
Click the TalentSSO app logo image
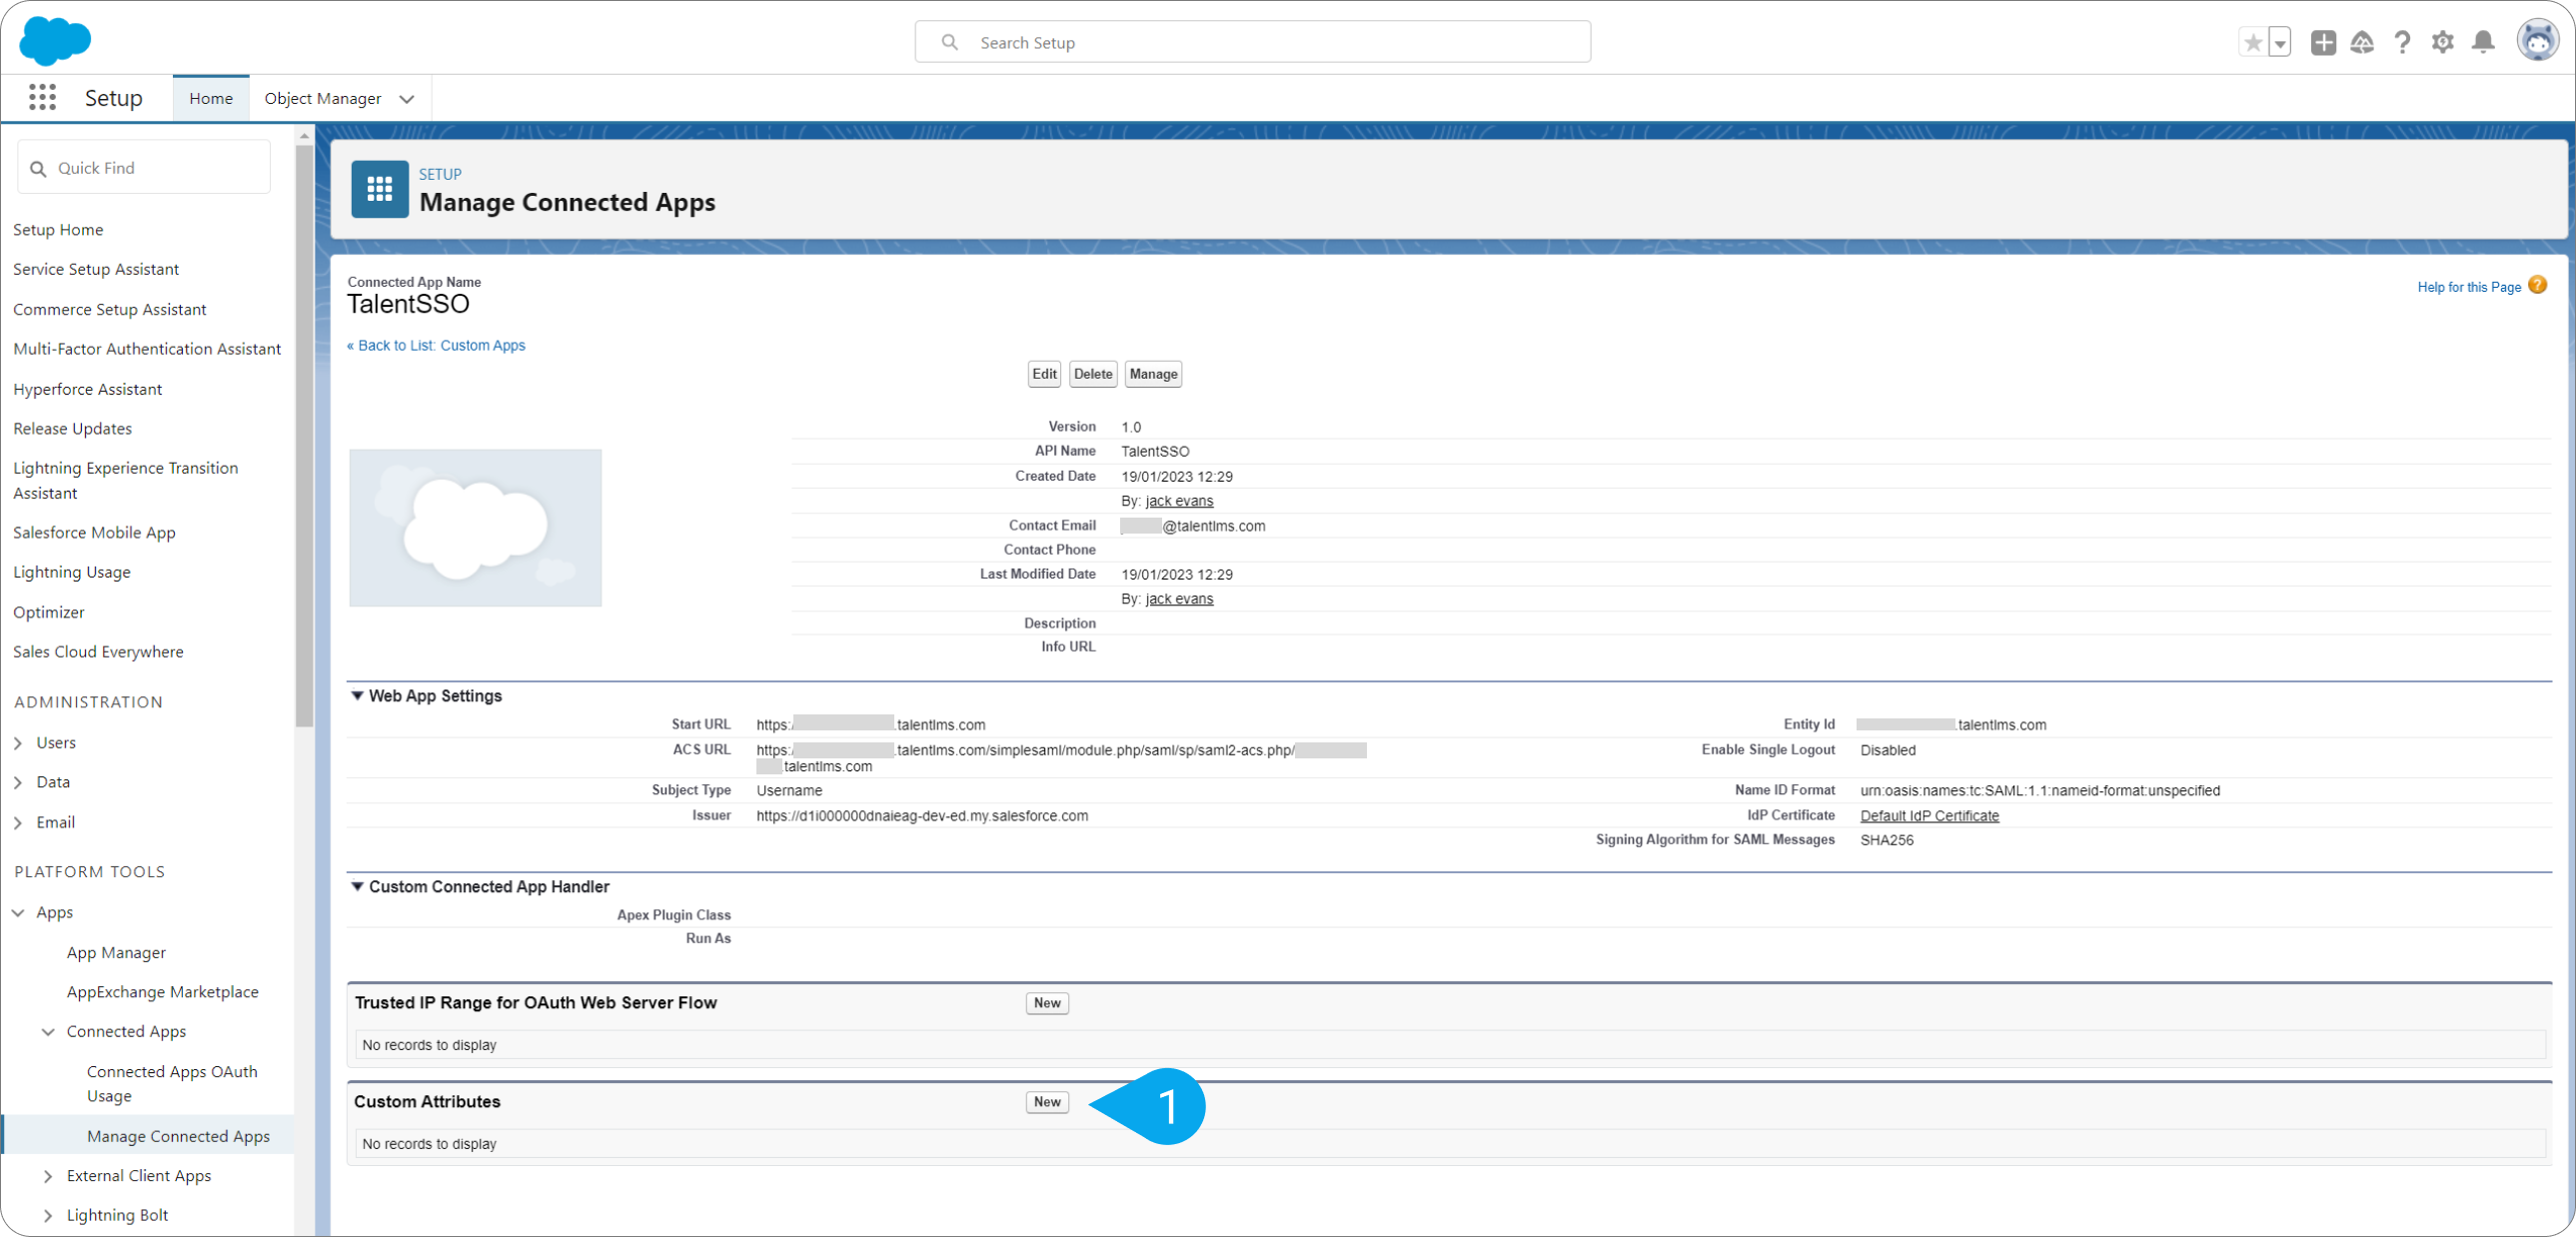tap(475, 528)
